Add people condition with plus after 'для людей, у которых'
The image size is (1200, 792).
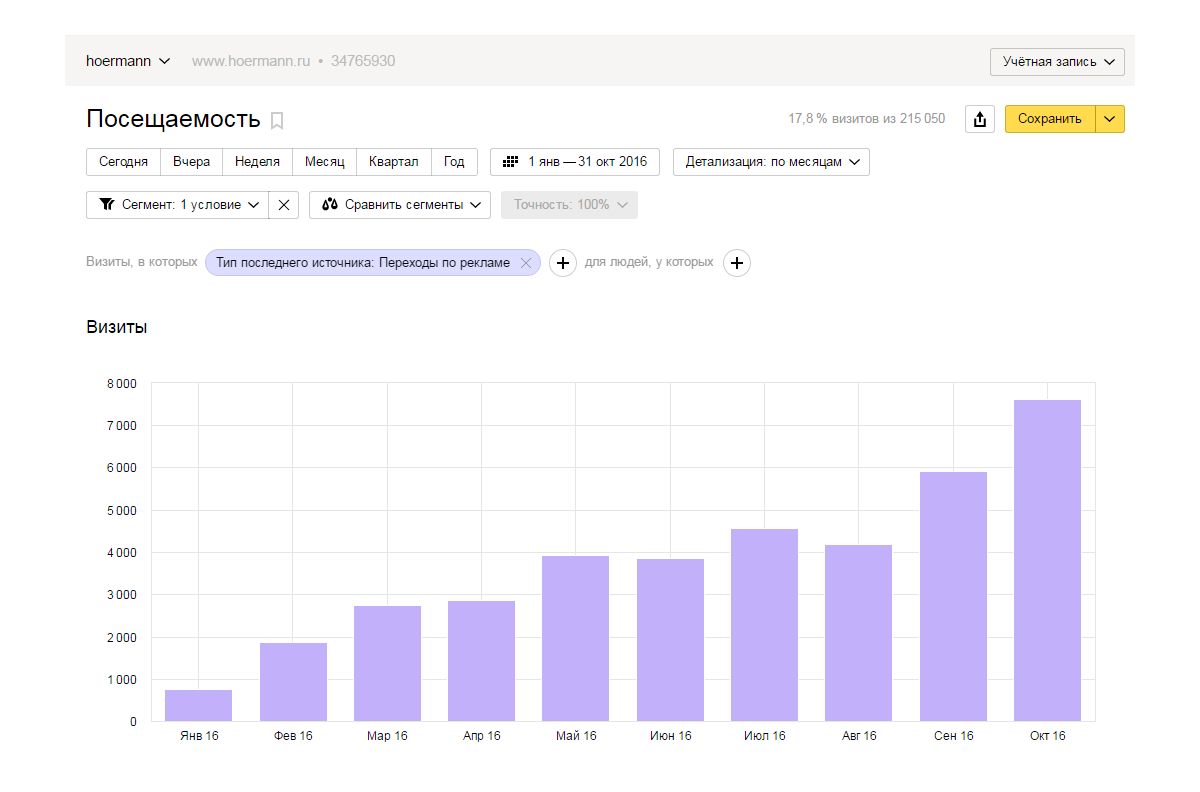(737, 263)
